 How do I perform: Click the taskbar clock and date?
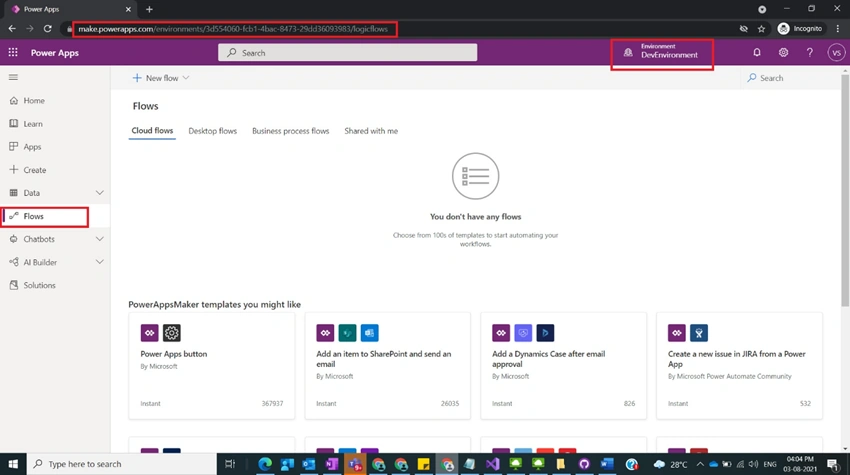pos(800,464)
